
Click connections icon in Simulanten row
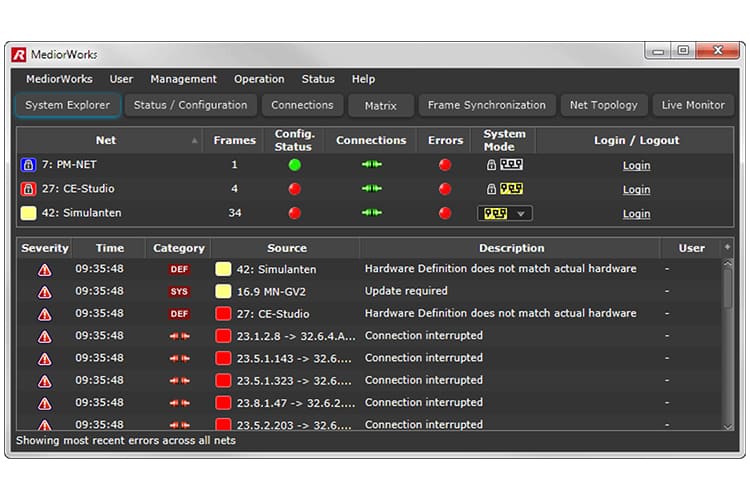pyautogui.click(x=372, y=212)
